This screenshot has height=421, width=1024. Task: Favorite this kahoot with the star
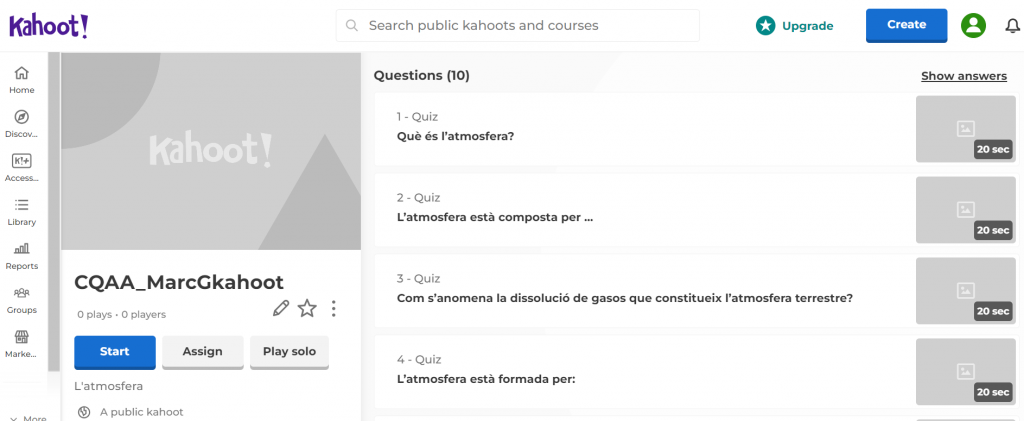coord(307,308)
